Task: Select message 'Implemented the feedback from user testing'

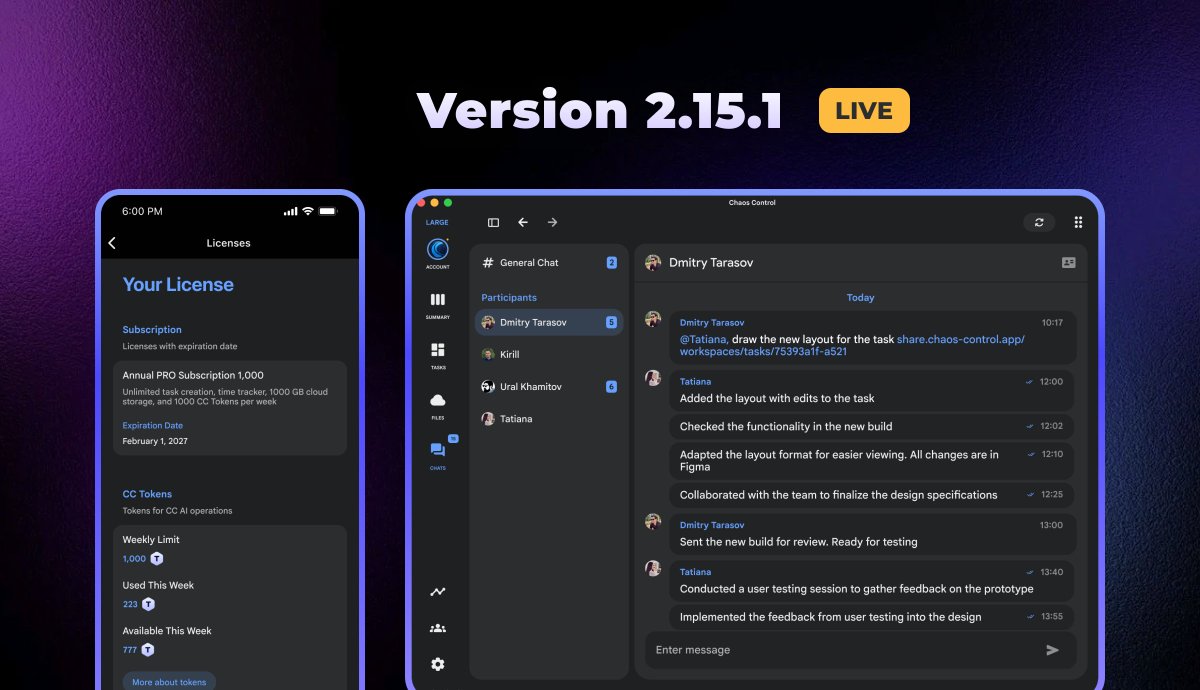Action: [873, 617]
